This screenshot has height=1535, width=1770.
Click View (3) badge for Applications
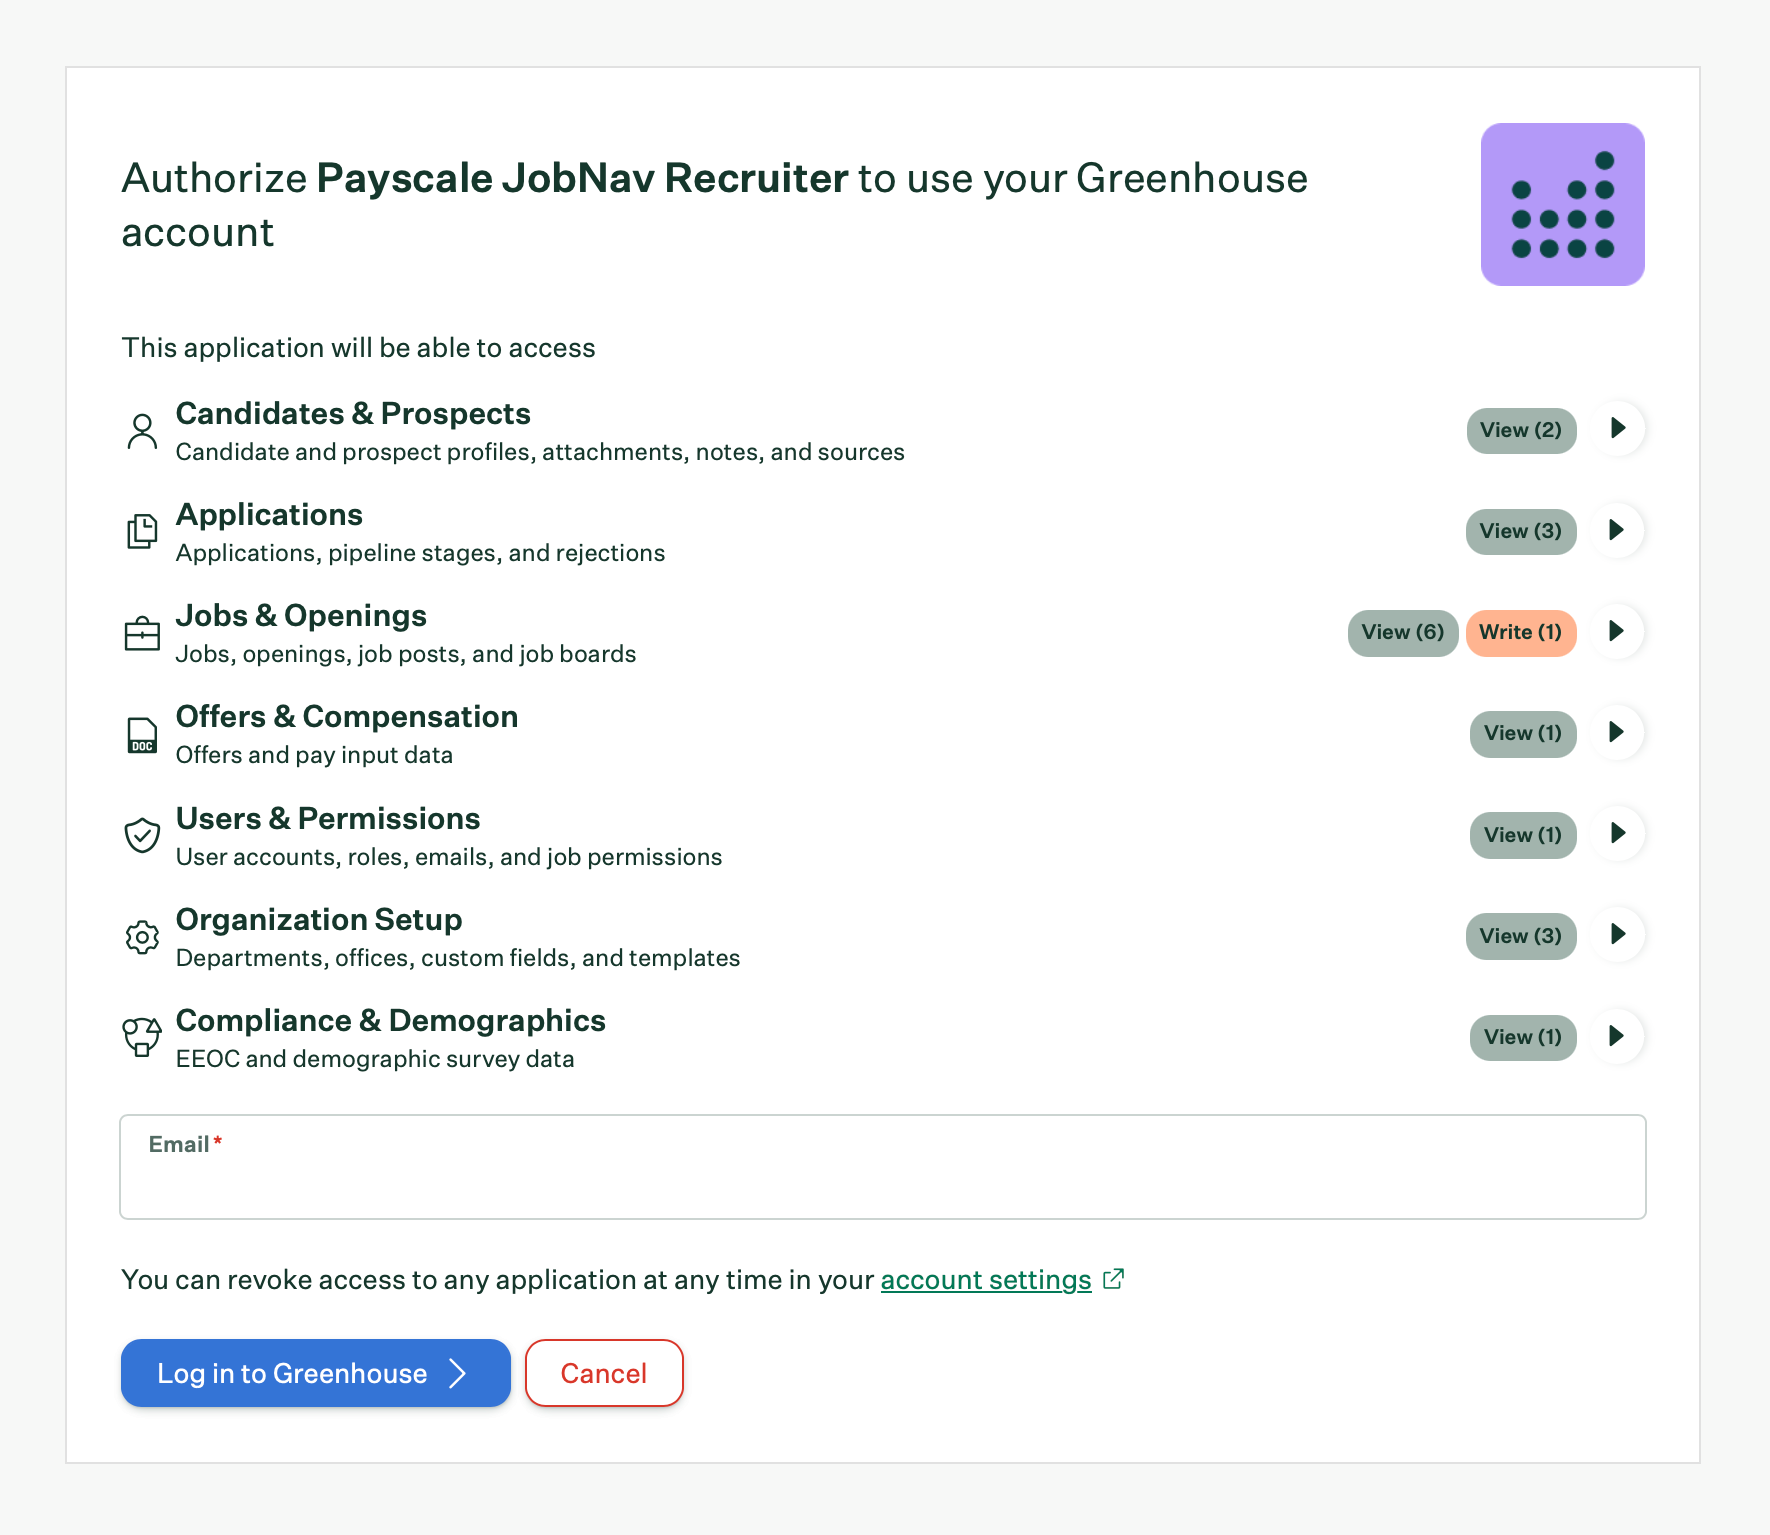pos(1521,531)
